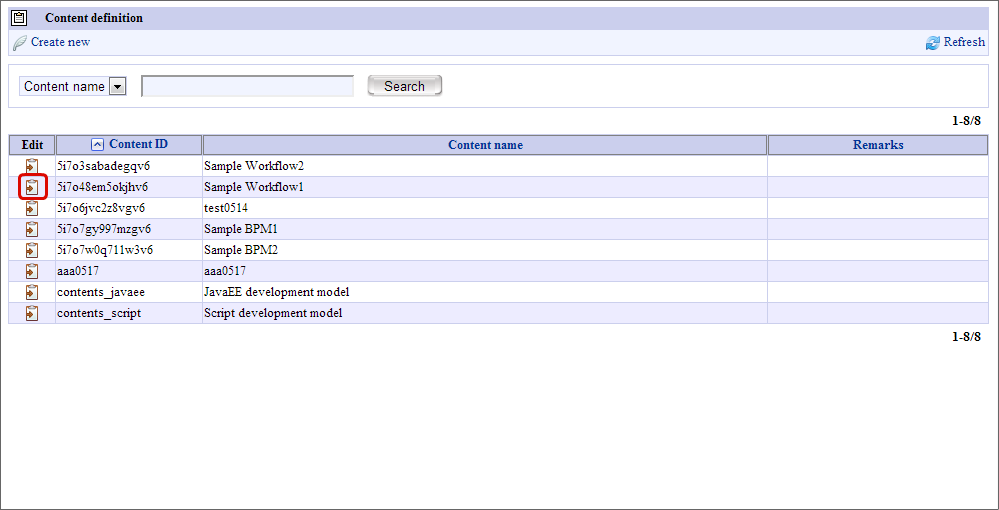This screenshot has width=999, height=510.
Task: Click the Refresh arrows icon
Action: click(933, 43)
